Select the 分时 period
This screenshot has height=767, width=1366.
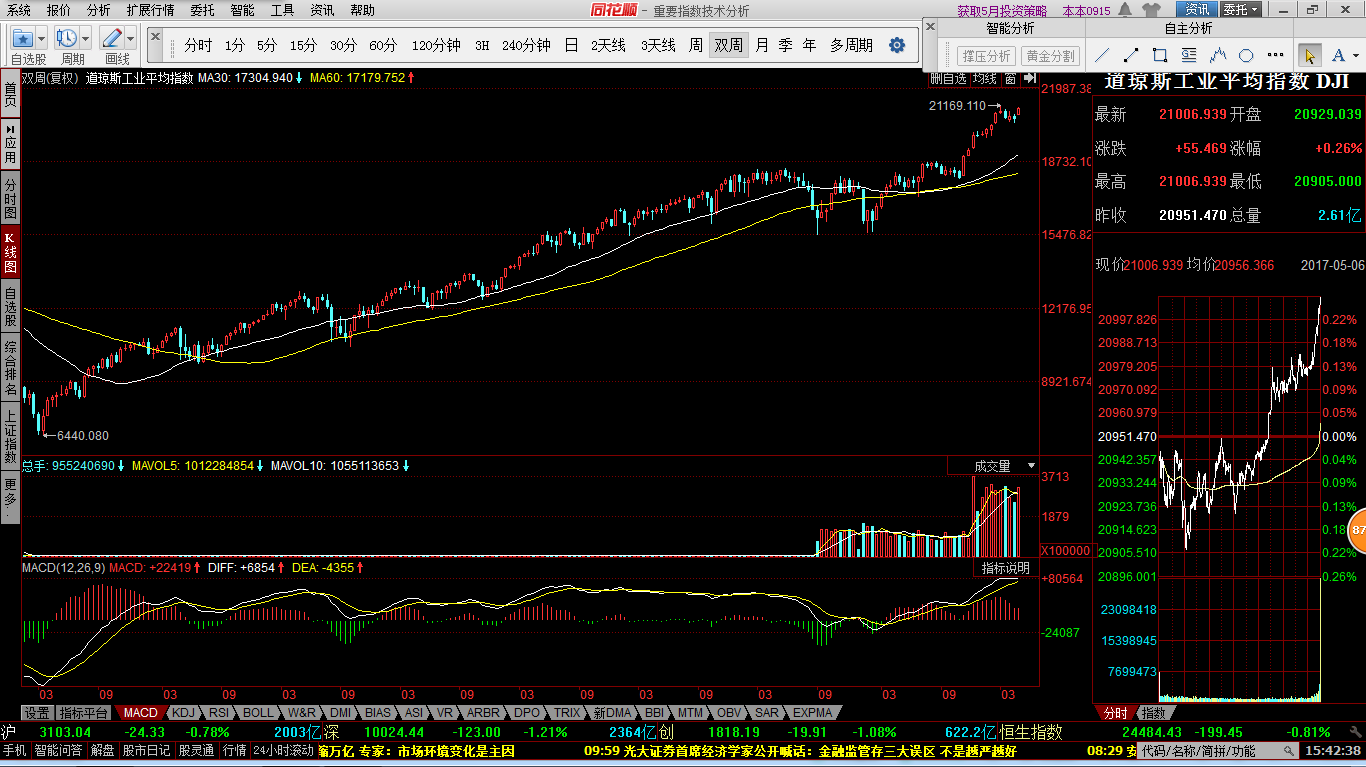point(198,45)
